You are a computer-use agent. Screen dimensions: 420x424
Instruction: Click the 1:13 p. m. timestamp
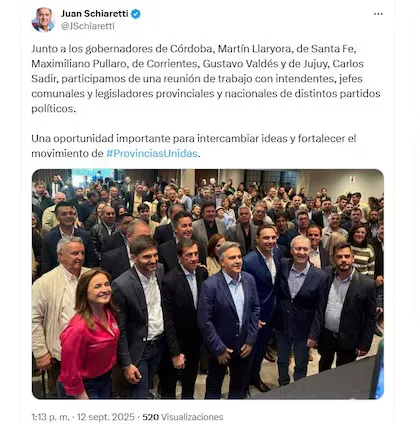(51, 417)
